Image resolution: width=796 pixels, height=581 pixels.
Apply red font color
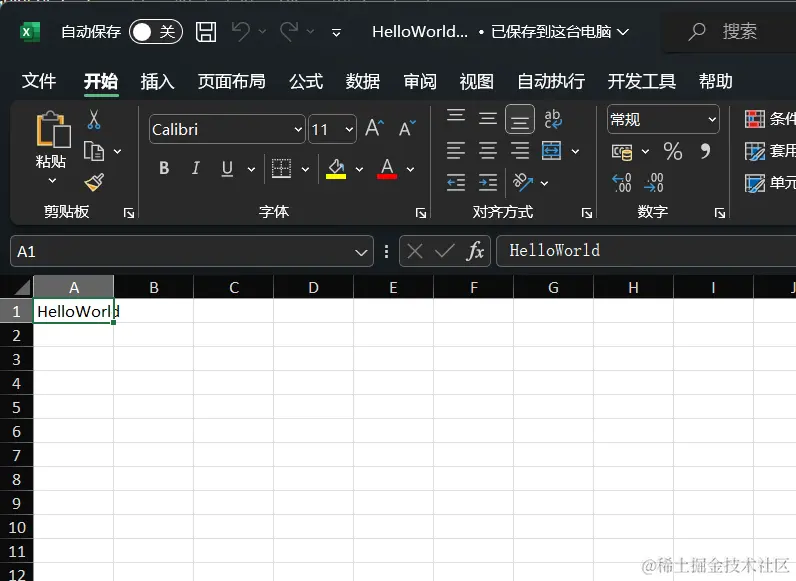[x=387, y=169]
